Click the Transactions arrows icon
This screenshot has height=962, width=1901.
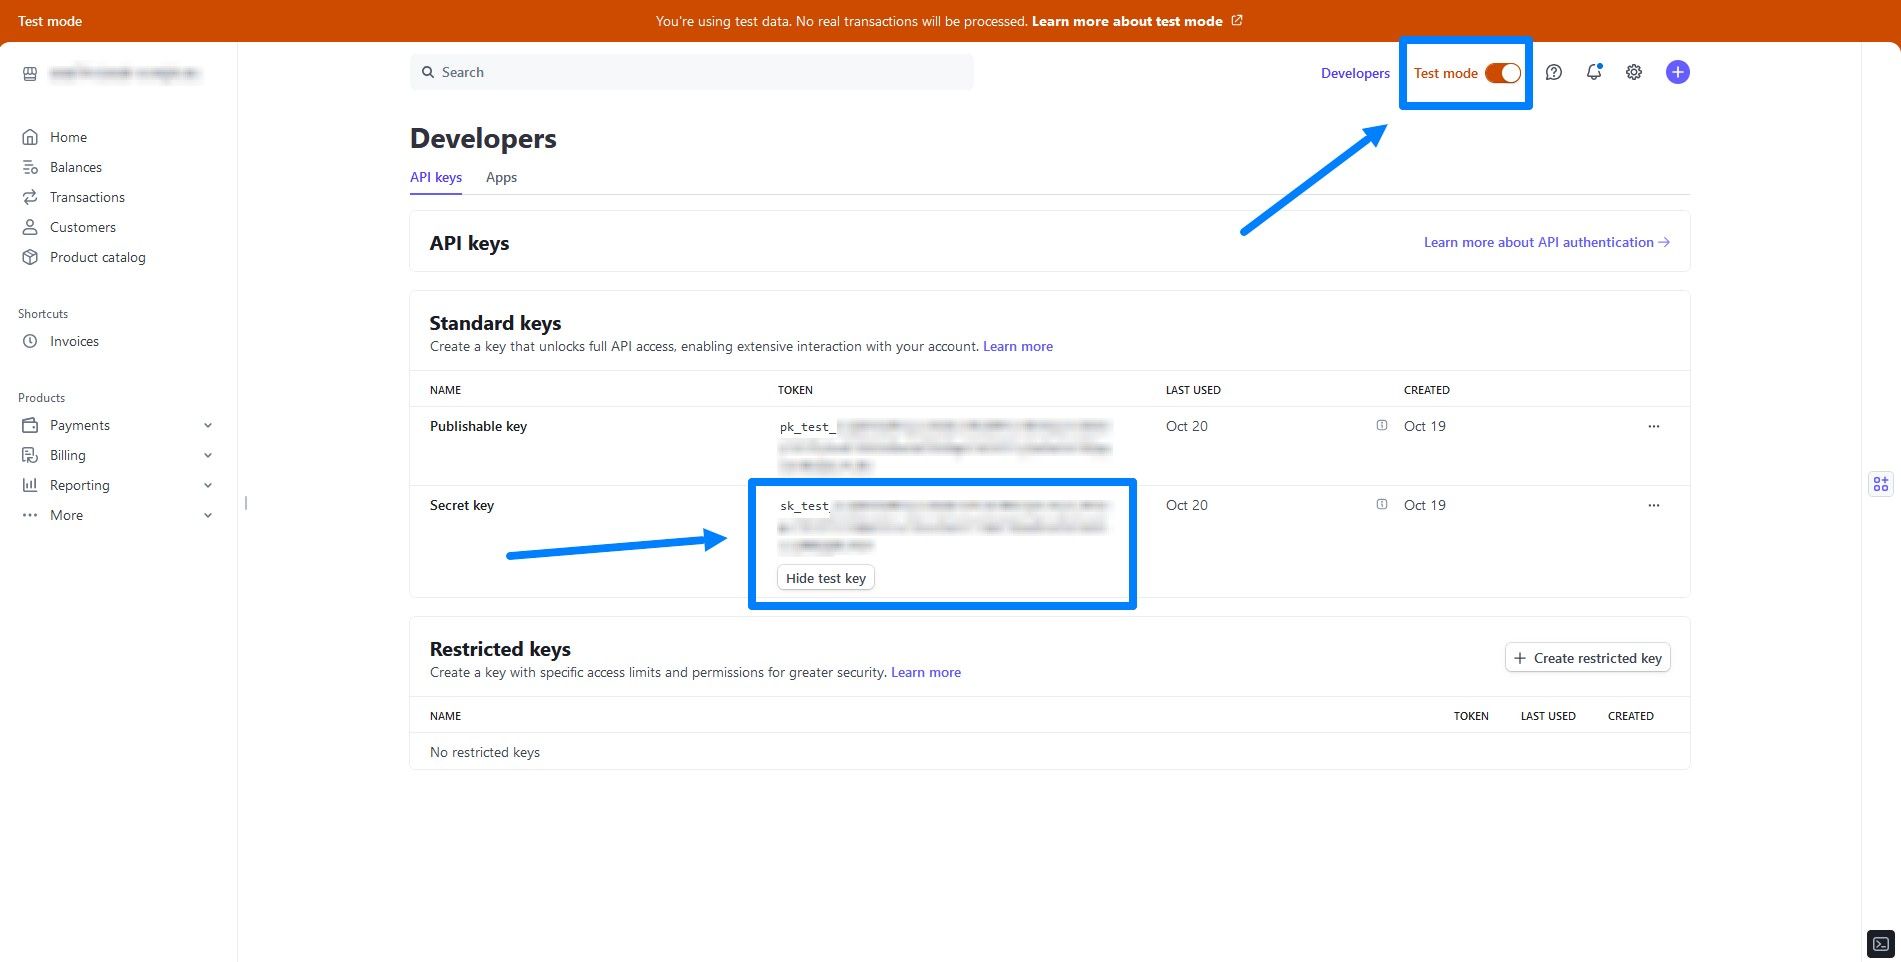[x=30, y=197]
